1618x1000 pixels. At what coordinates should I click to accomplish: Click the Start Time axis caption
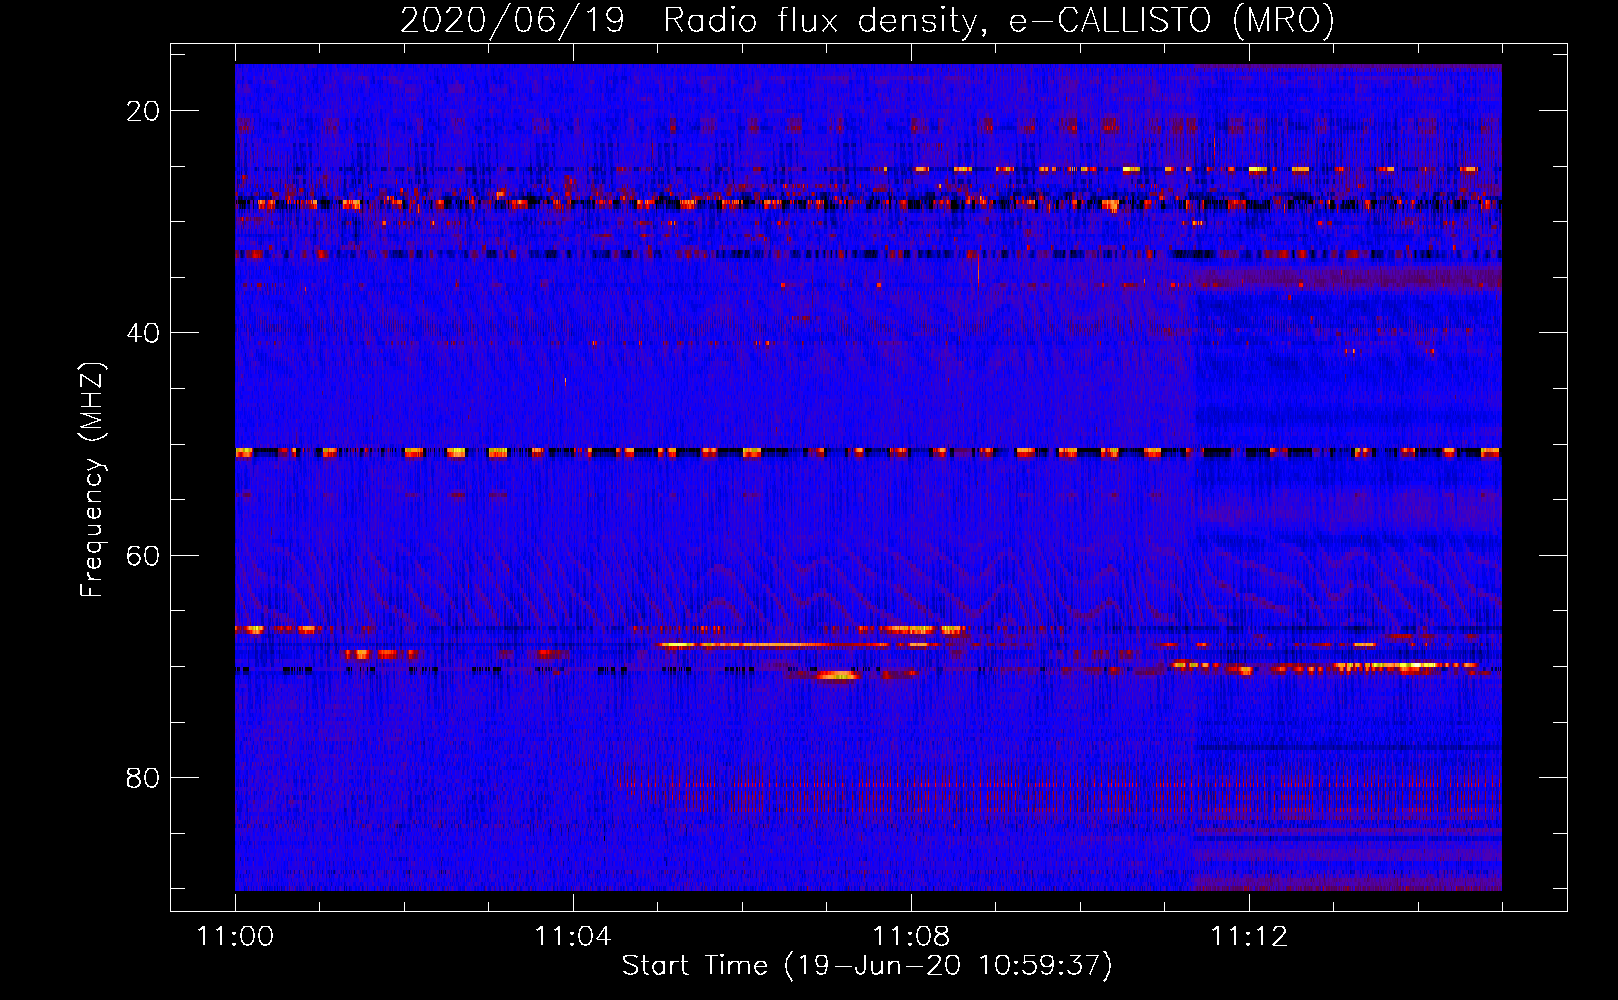click(867, 966)
